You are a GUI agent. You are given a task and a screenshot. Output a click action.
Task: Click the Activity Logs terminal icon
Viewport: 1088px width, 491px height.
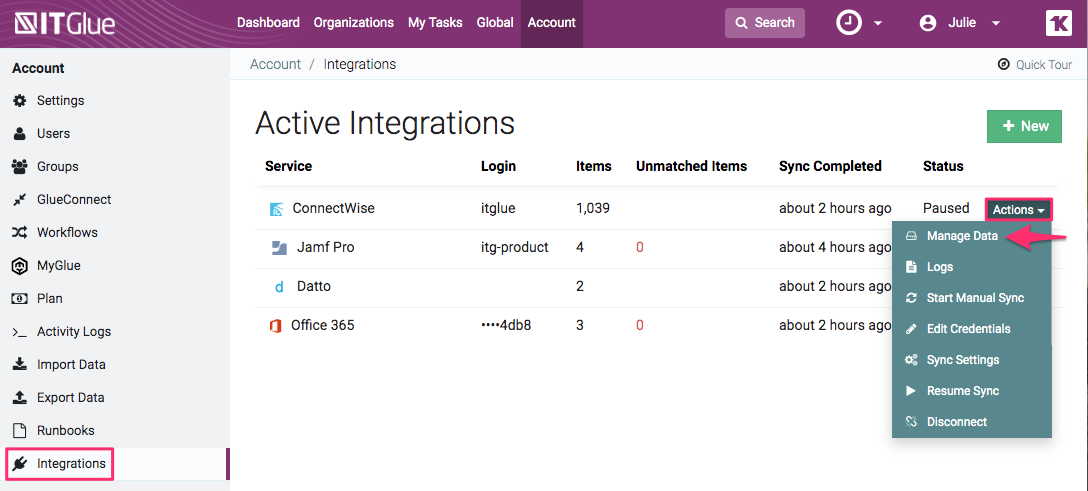point(19,332)
